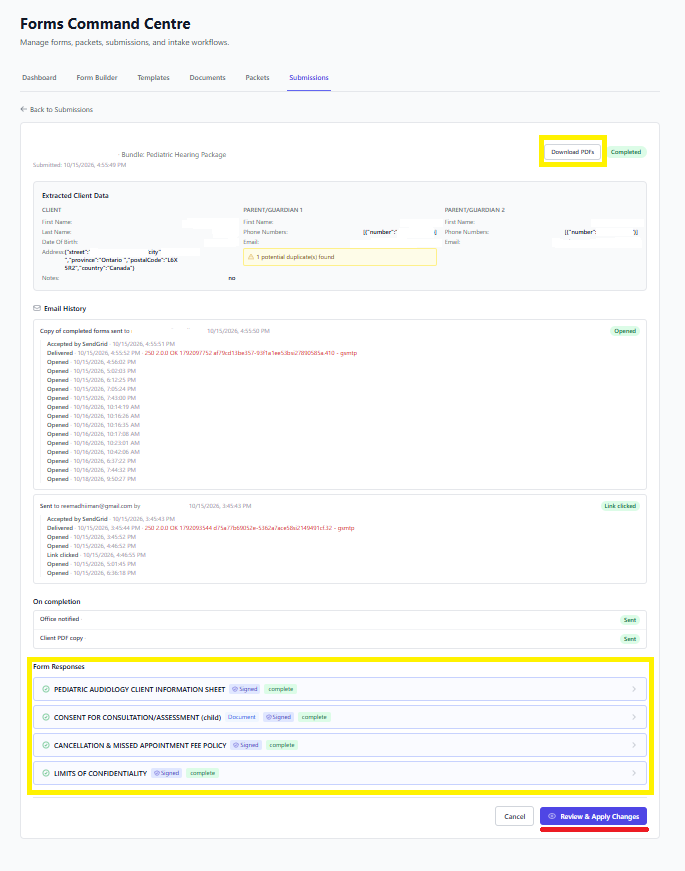The height and width of the screenshot is (871, 685).
Task: Click the 'Forms Command Centre' heading
Action: click(105, 24)
